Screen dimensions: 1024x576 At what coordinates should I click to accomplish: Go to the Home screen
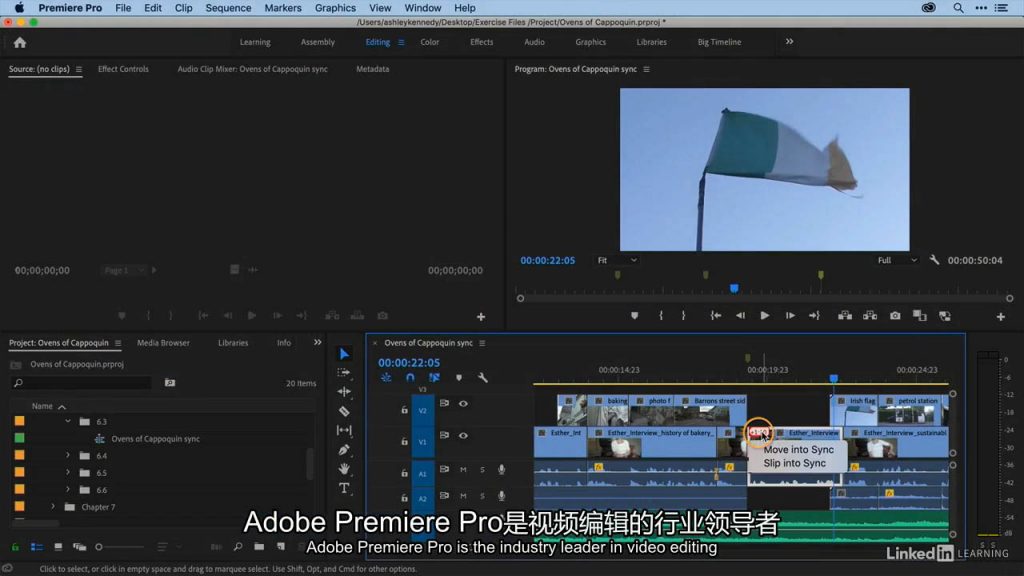click(20, 42)
